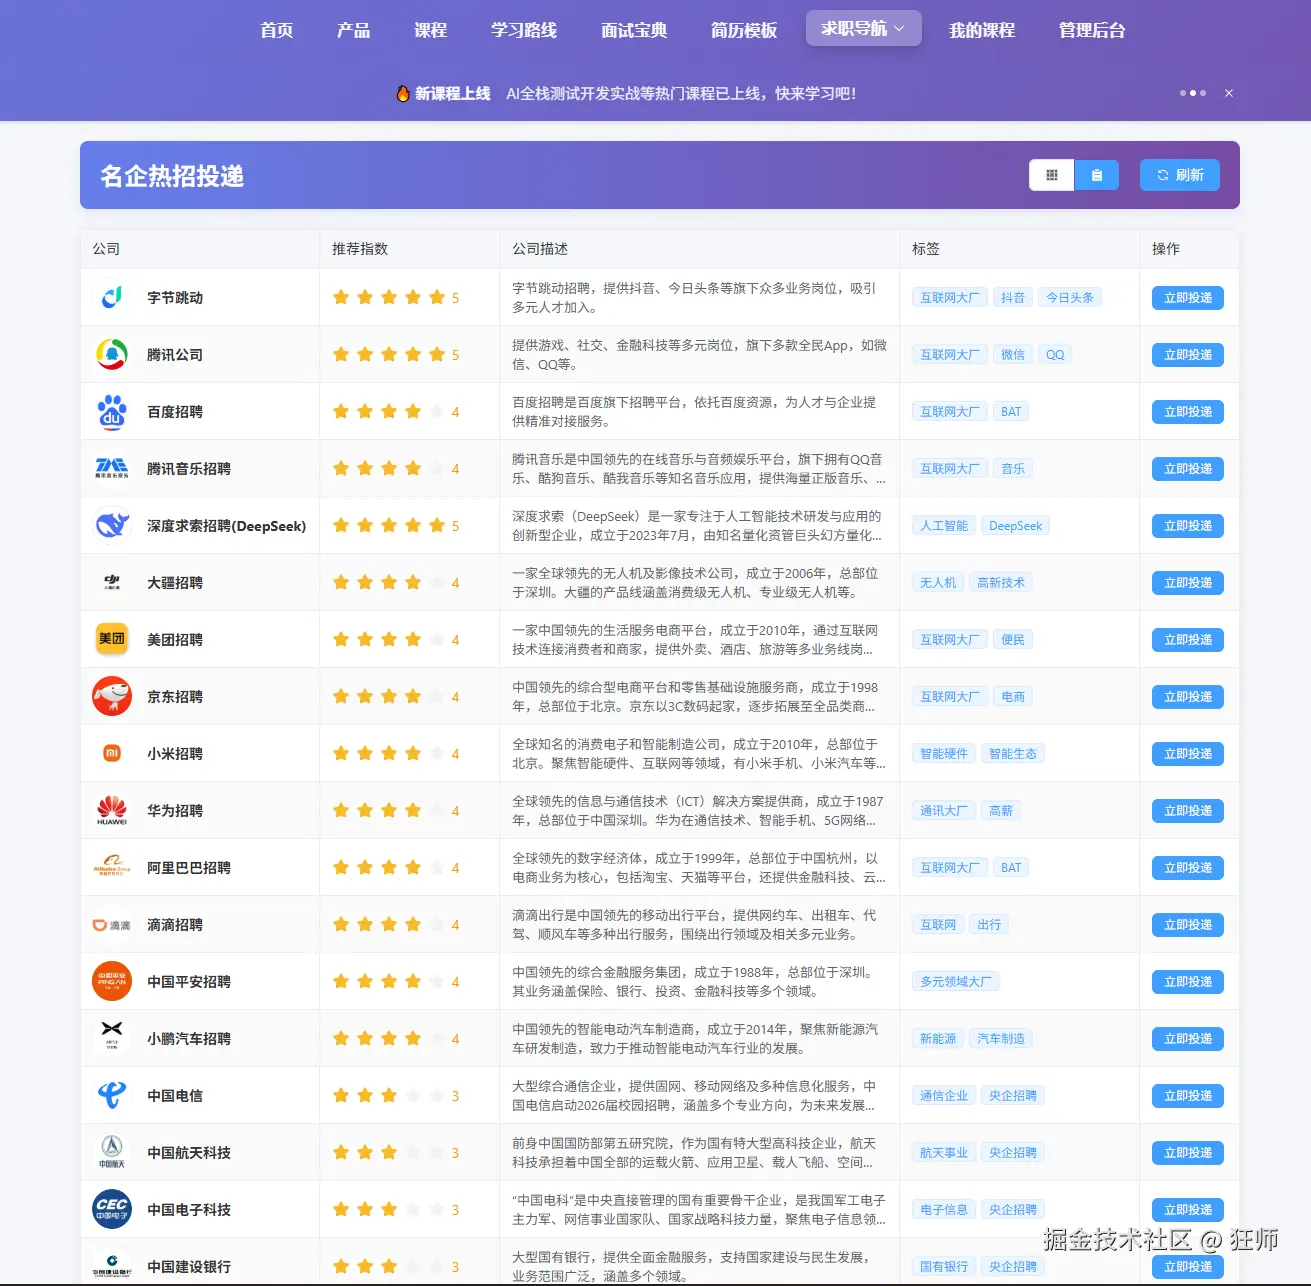
Task: Click 立即投递 for 中国电信
Action: (x=1188, y=1096)
